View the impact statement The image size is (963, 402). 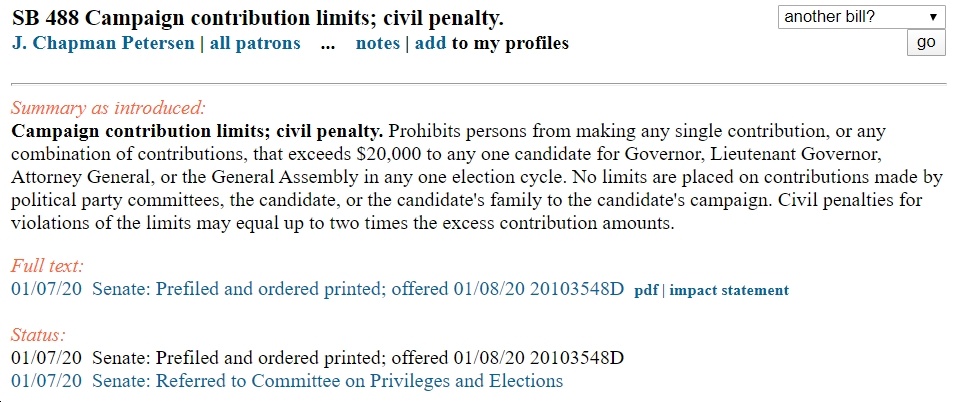[729, 290]
